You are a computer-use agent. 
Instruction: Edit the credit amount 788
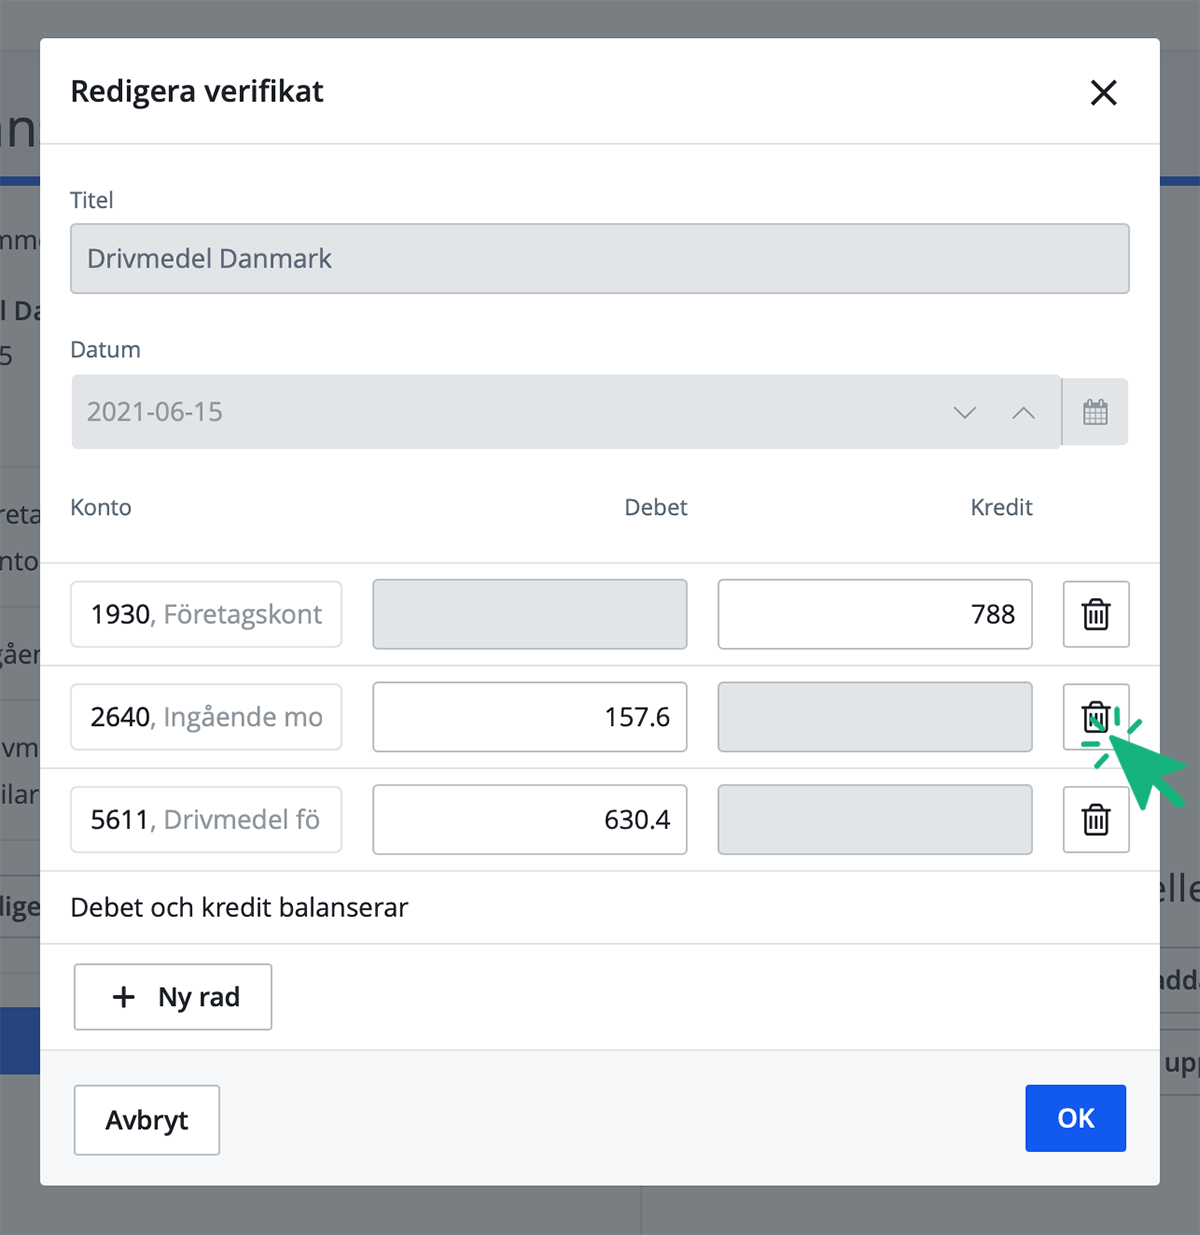tap(875, 614)
